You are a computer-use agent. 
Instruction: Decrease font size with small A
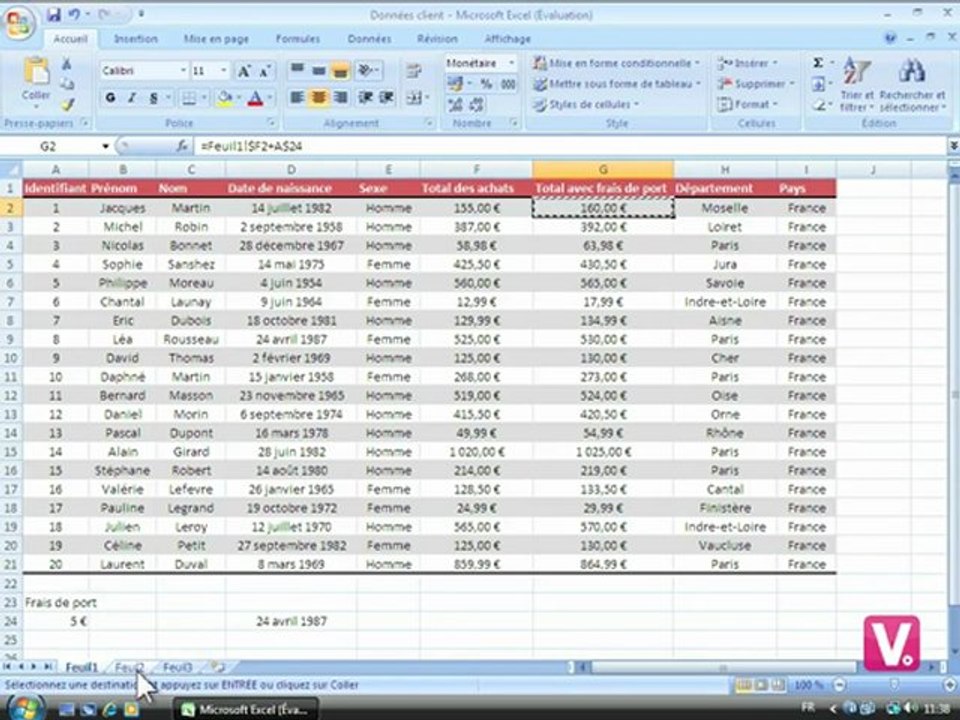click(x=264, y=71)
